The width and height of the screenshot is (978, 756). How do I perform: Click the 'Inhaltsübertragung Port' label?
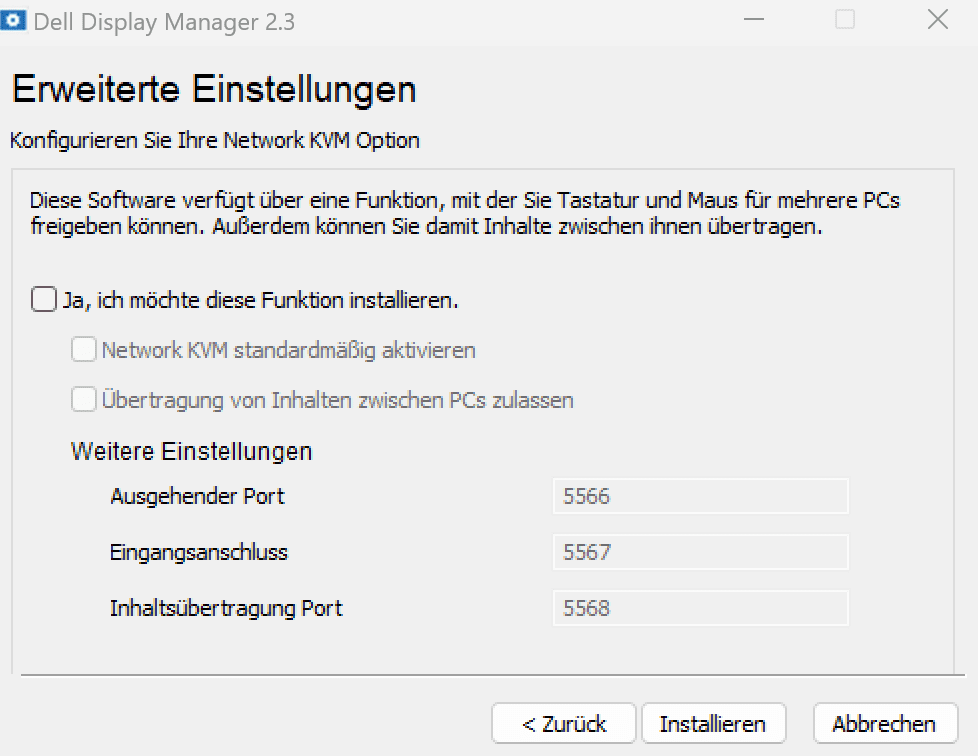click(226, 608)
